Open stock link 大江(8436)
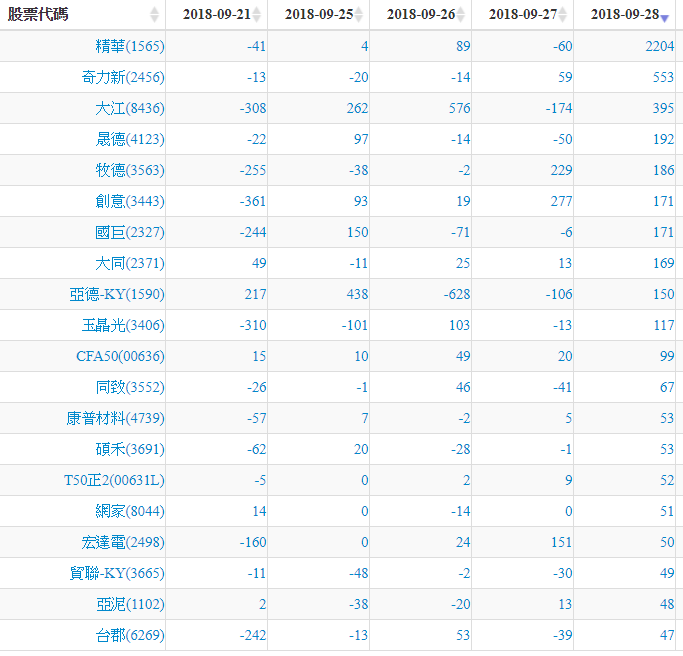The height and width of the screenshot is (656, 683). [x=130, y=109]
